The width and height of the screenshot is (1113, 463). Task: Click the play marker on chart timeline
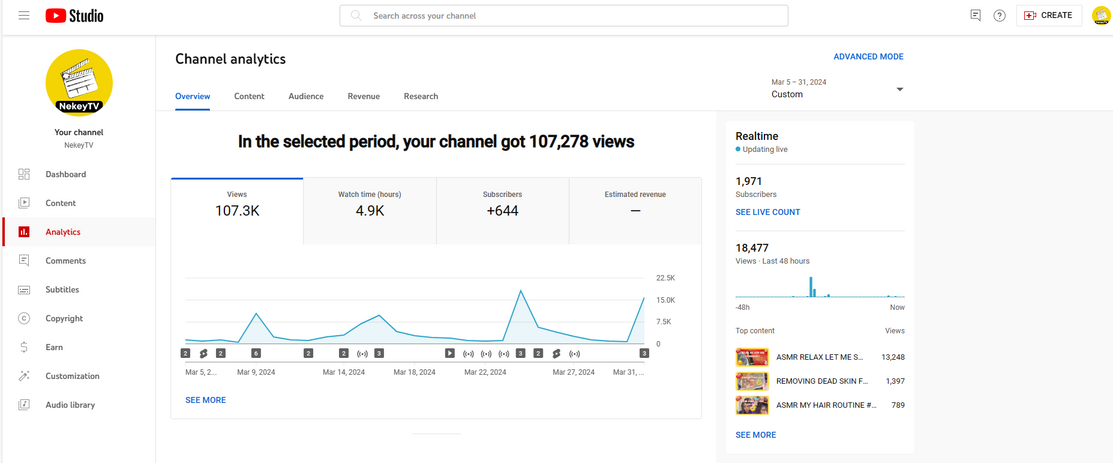[x=450, y=353]
